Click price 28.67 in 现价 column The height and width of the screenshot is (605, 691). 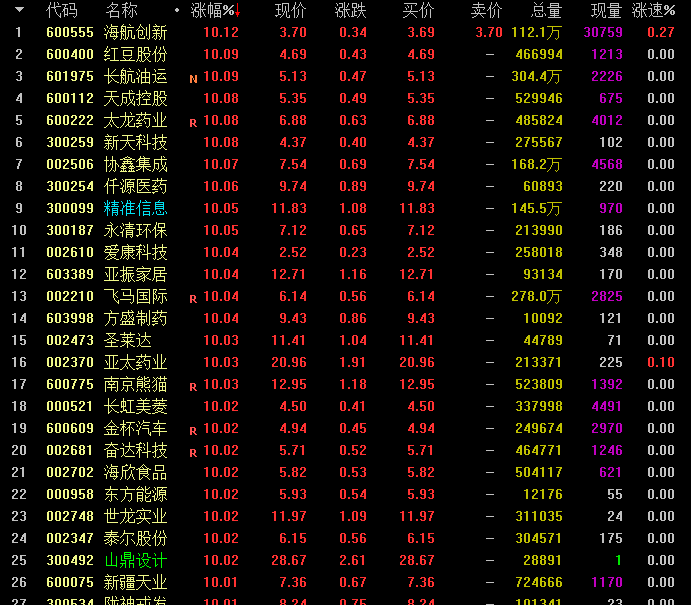(x=289, y=560)
